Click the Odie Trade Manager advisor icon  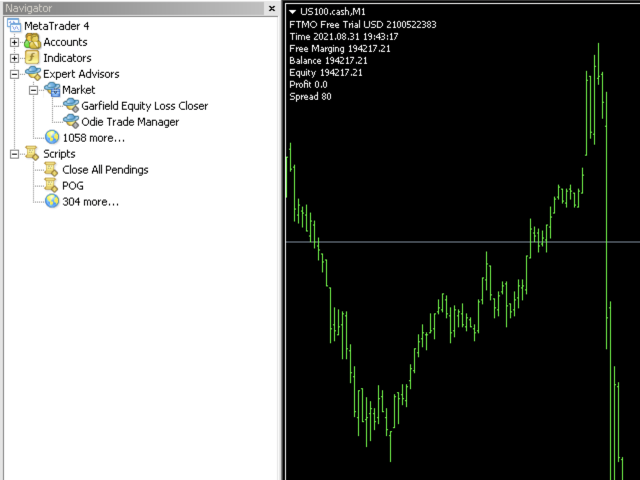70,122
